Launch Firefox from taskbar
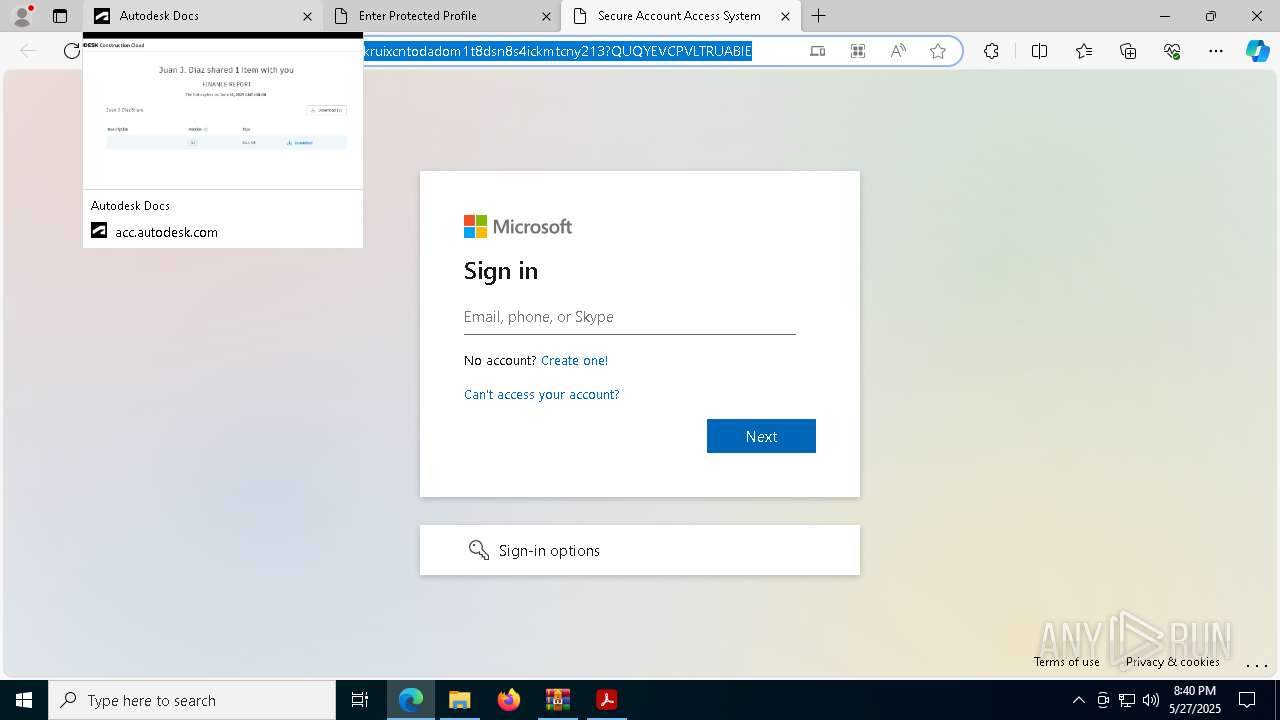 click(509, 700)
